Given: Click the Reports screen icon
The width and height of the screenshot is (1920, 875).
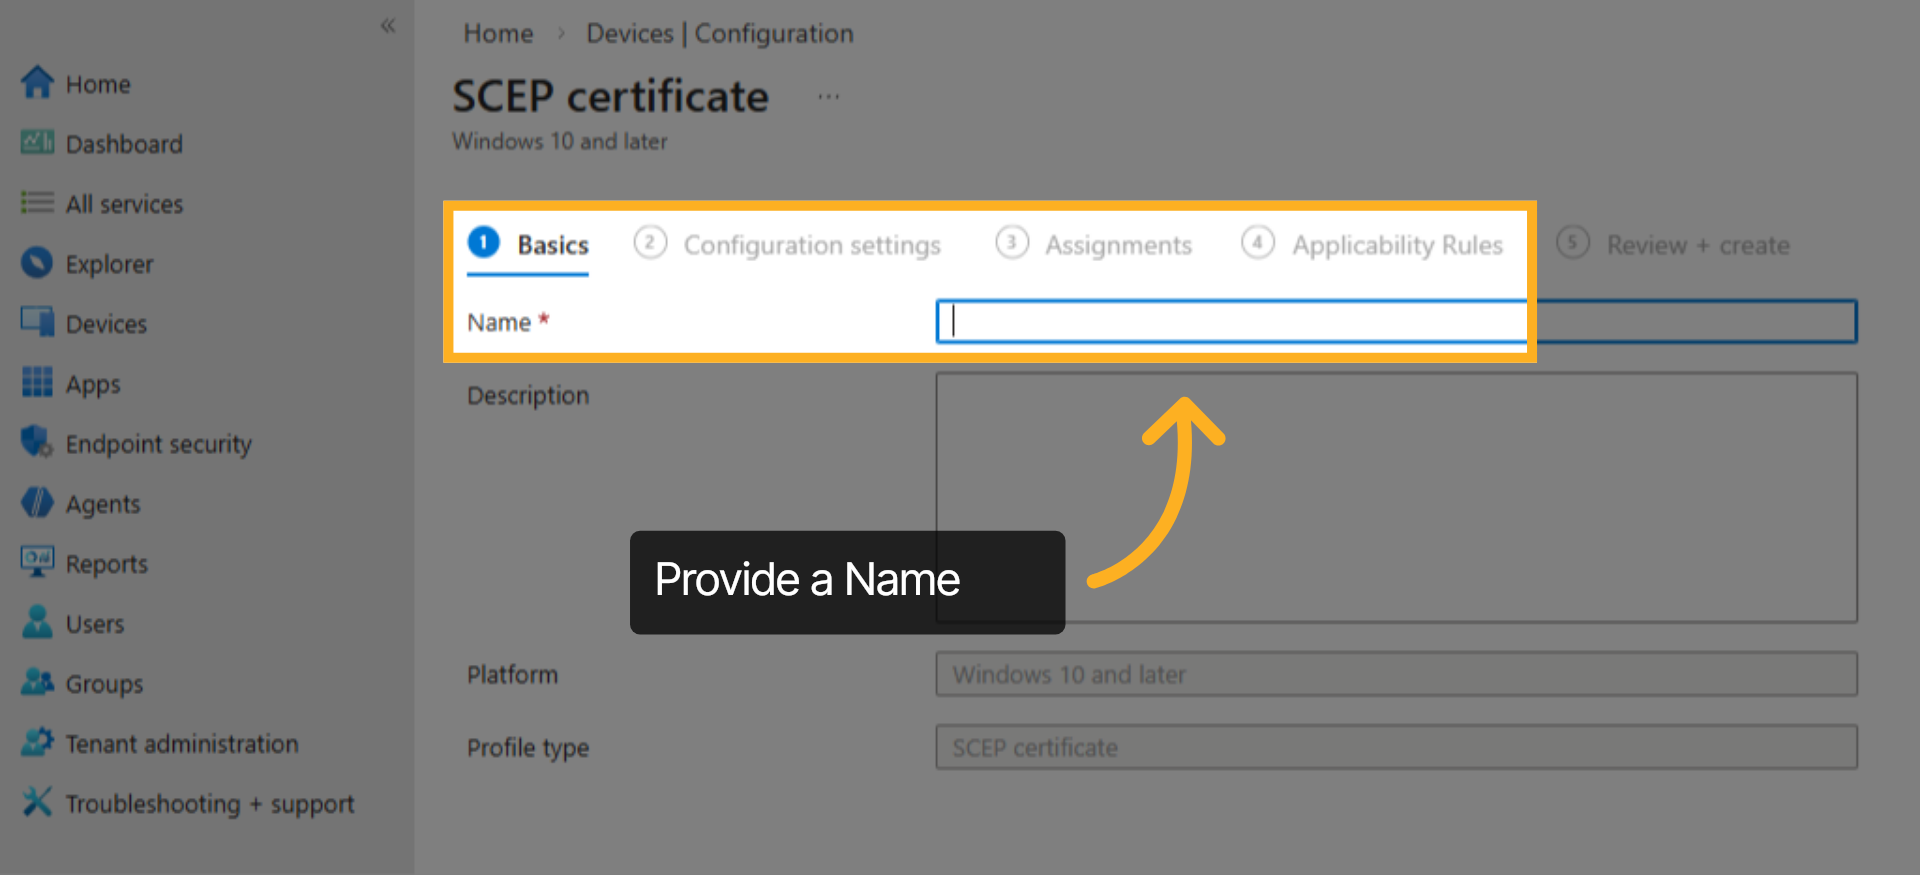Looking at the screenshot, I should tap(37, 562).
